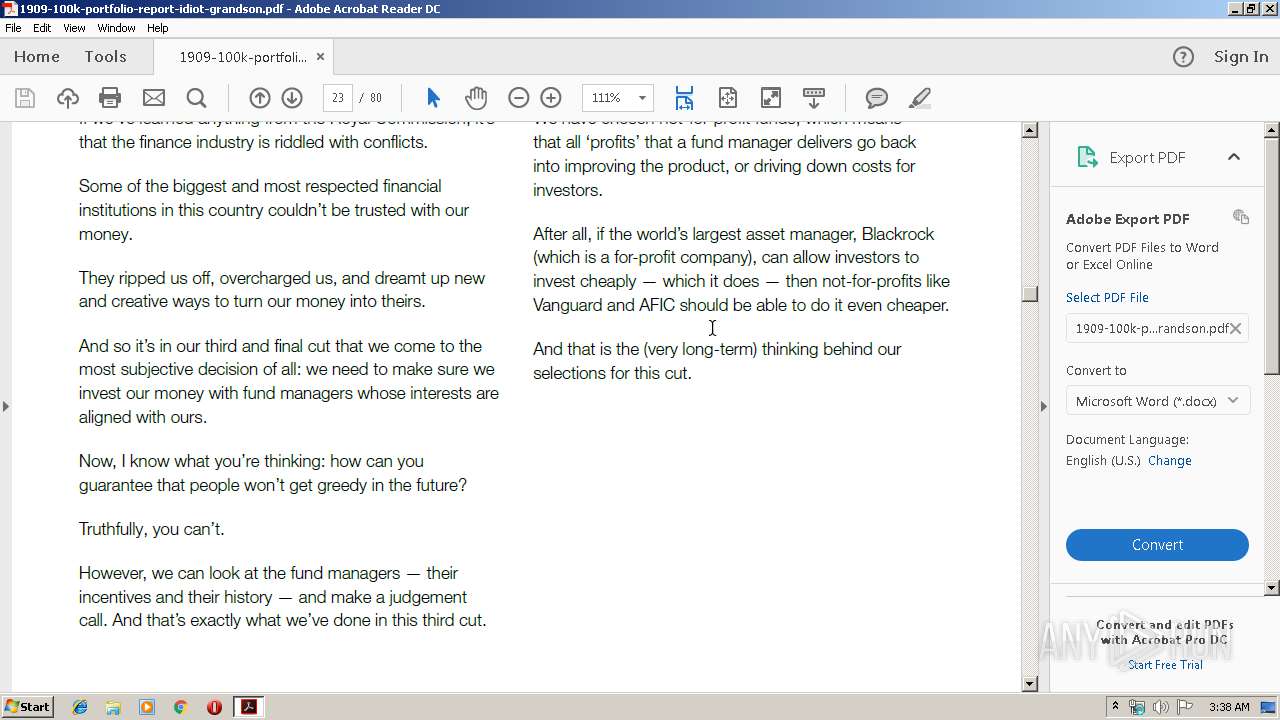Open Convert to Microsoft Word dropdown
Image resolution: width=1280 pixels, height=720 pixels.
click(1157, 401)
